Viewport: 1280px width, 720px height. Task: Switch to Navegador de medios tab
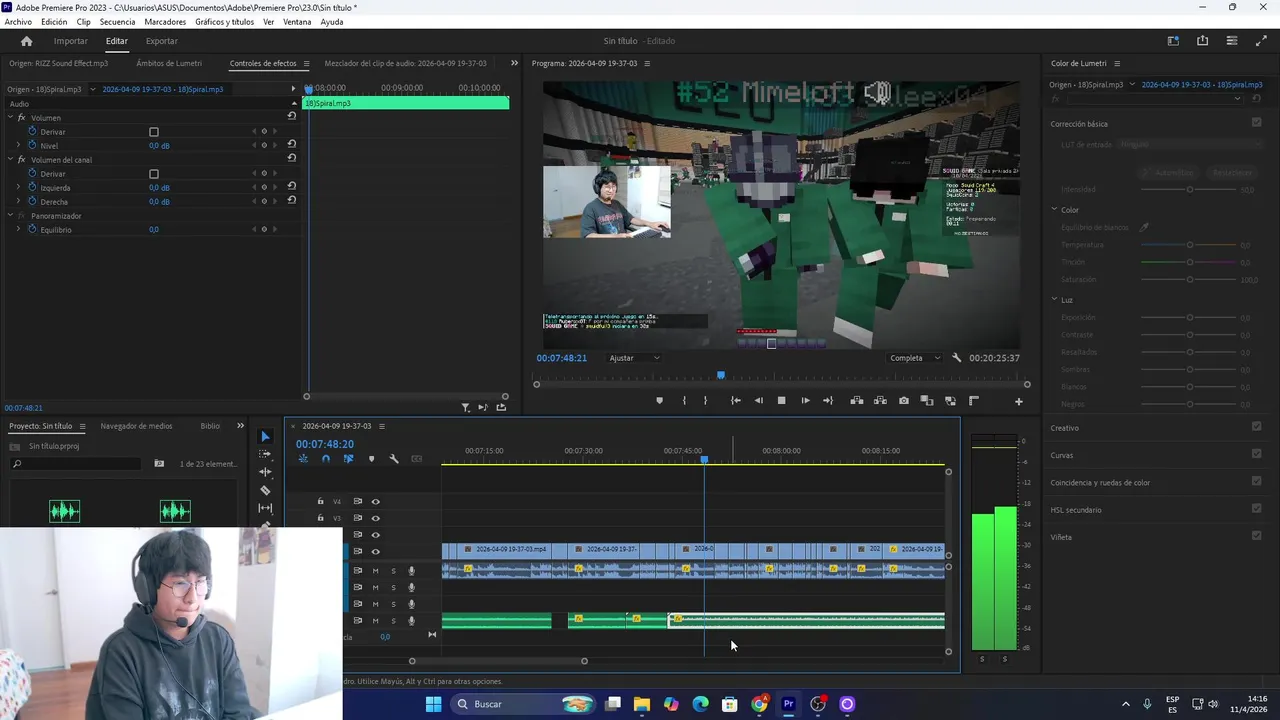click(x=136, y=426)
